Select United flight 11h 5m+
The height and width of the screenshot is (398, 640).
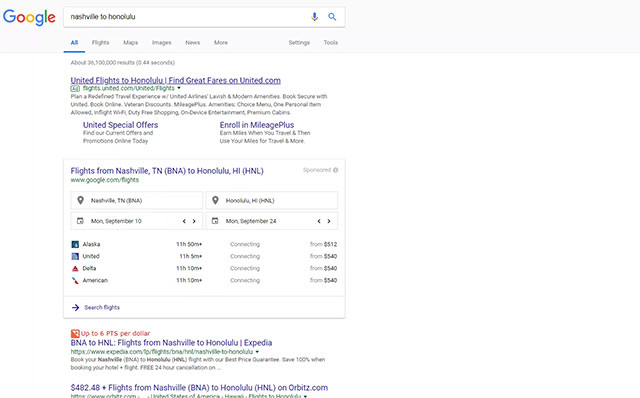[204, 256]
